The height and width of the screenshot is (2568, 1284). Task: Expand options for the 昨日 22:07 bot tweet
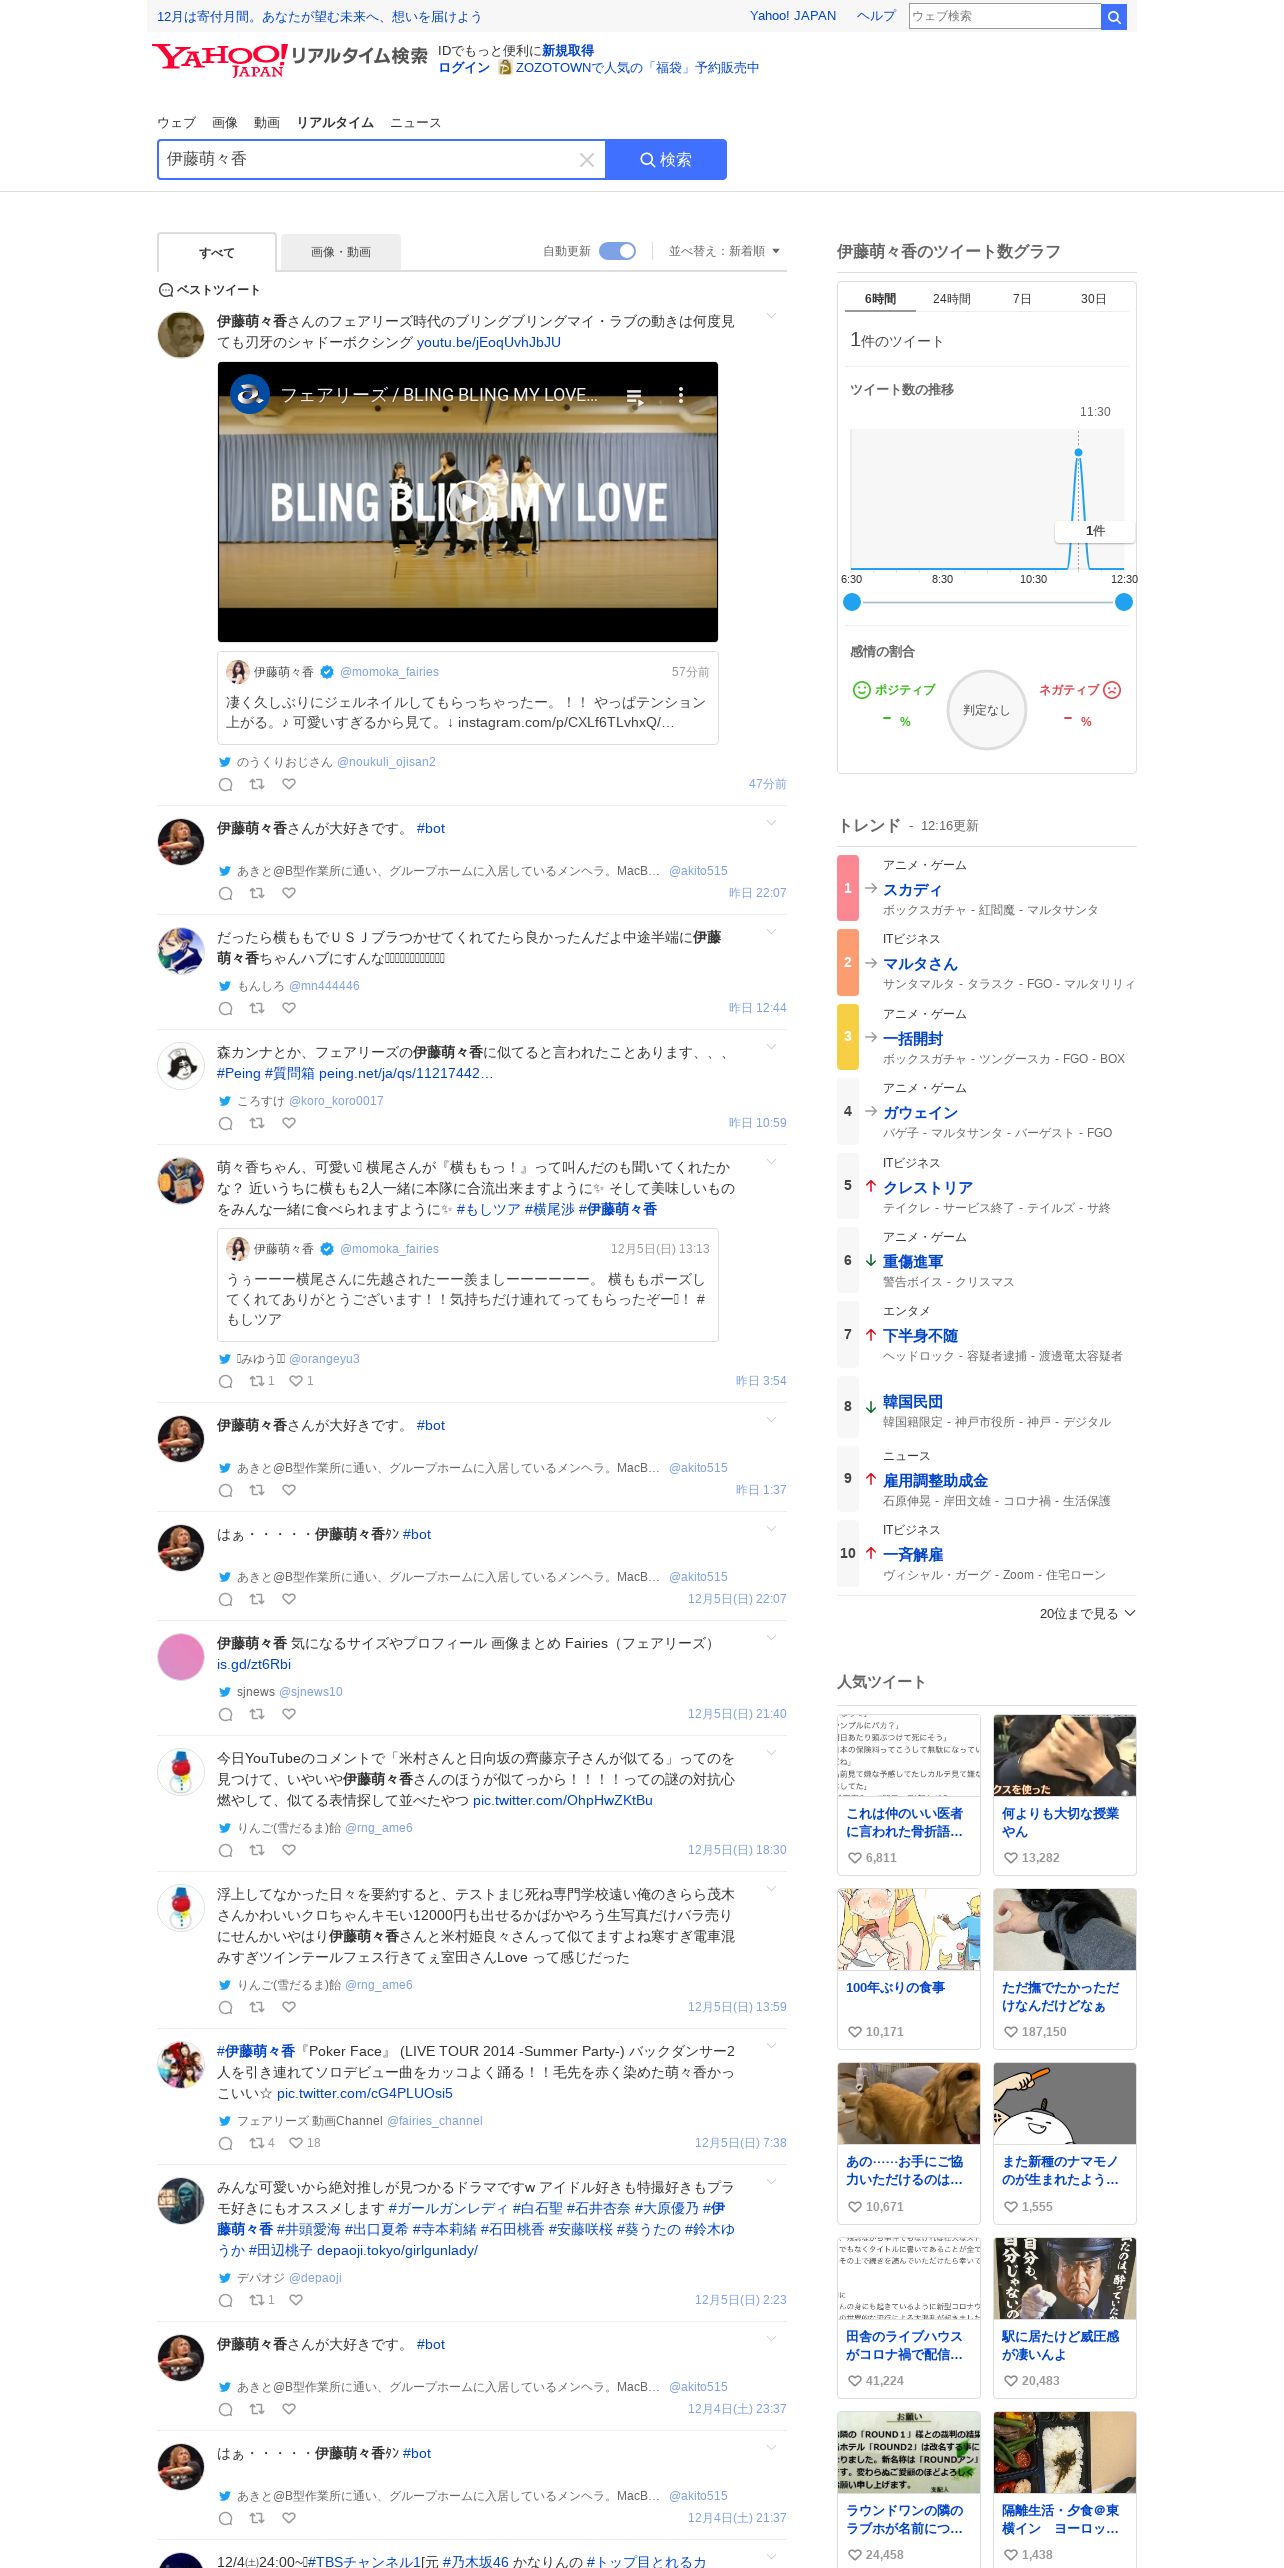(771, 824)
